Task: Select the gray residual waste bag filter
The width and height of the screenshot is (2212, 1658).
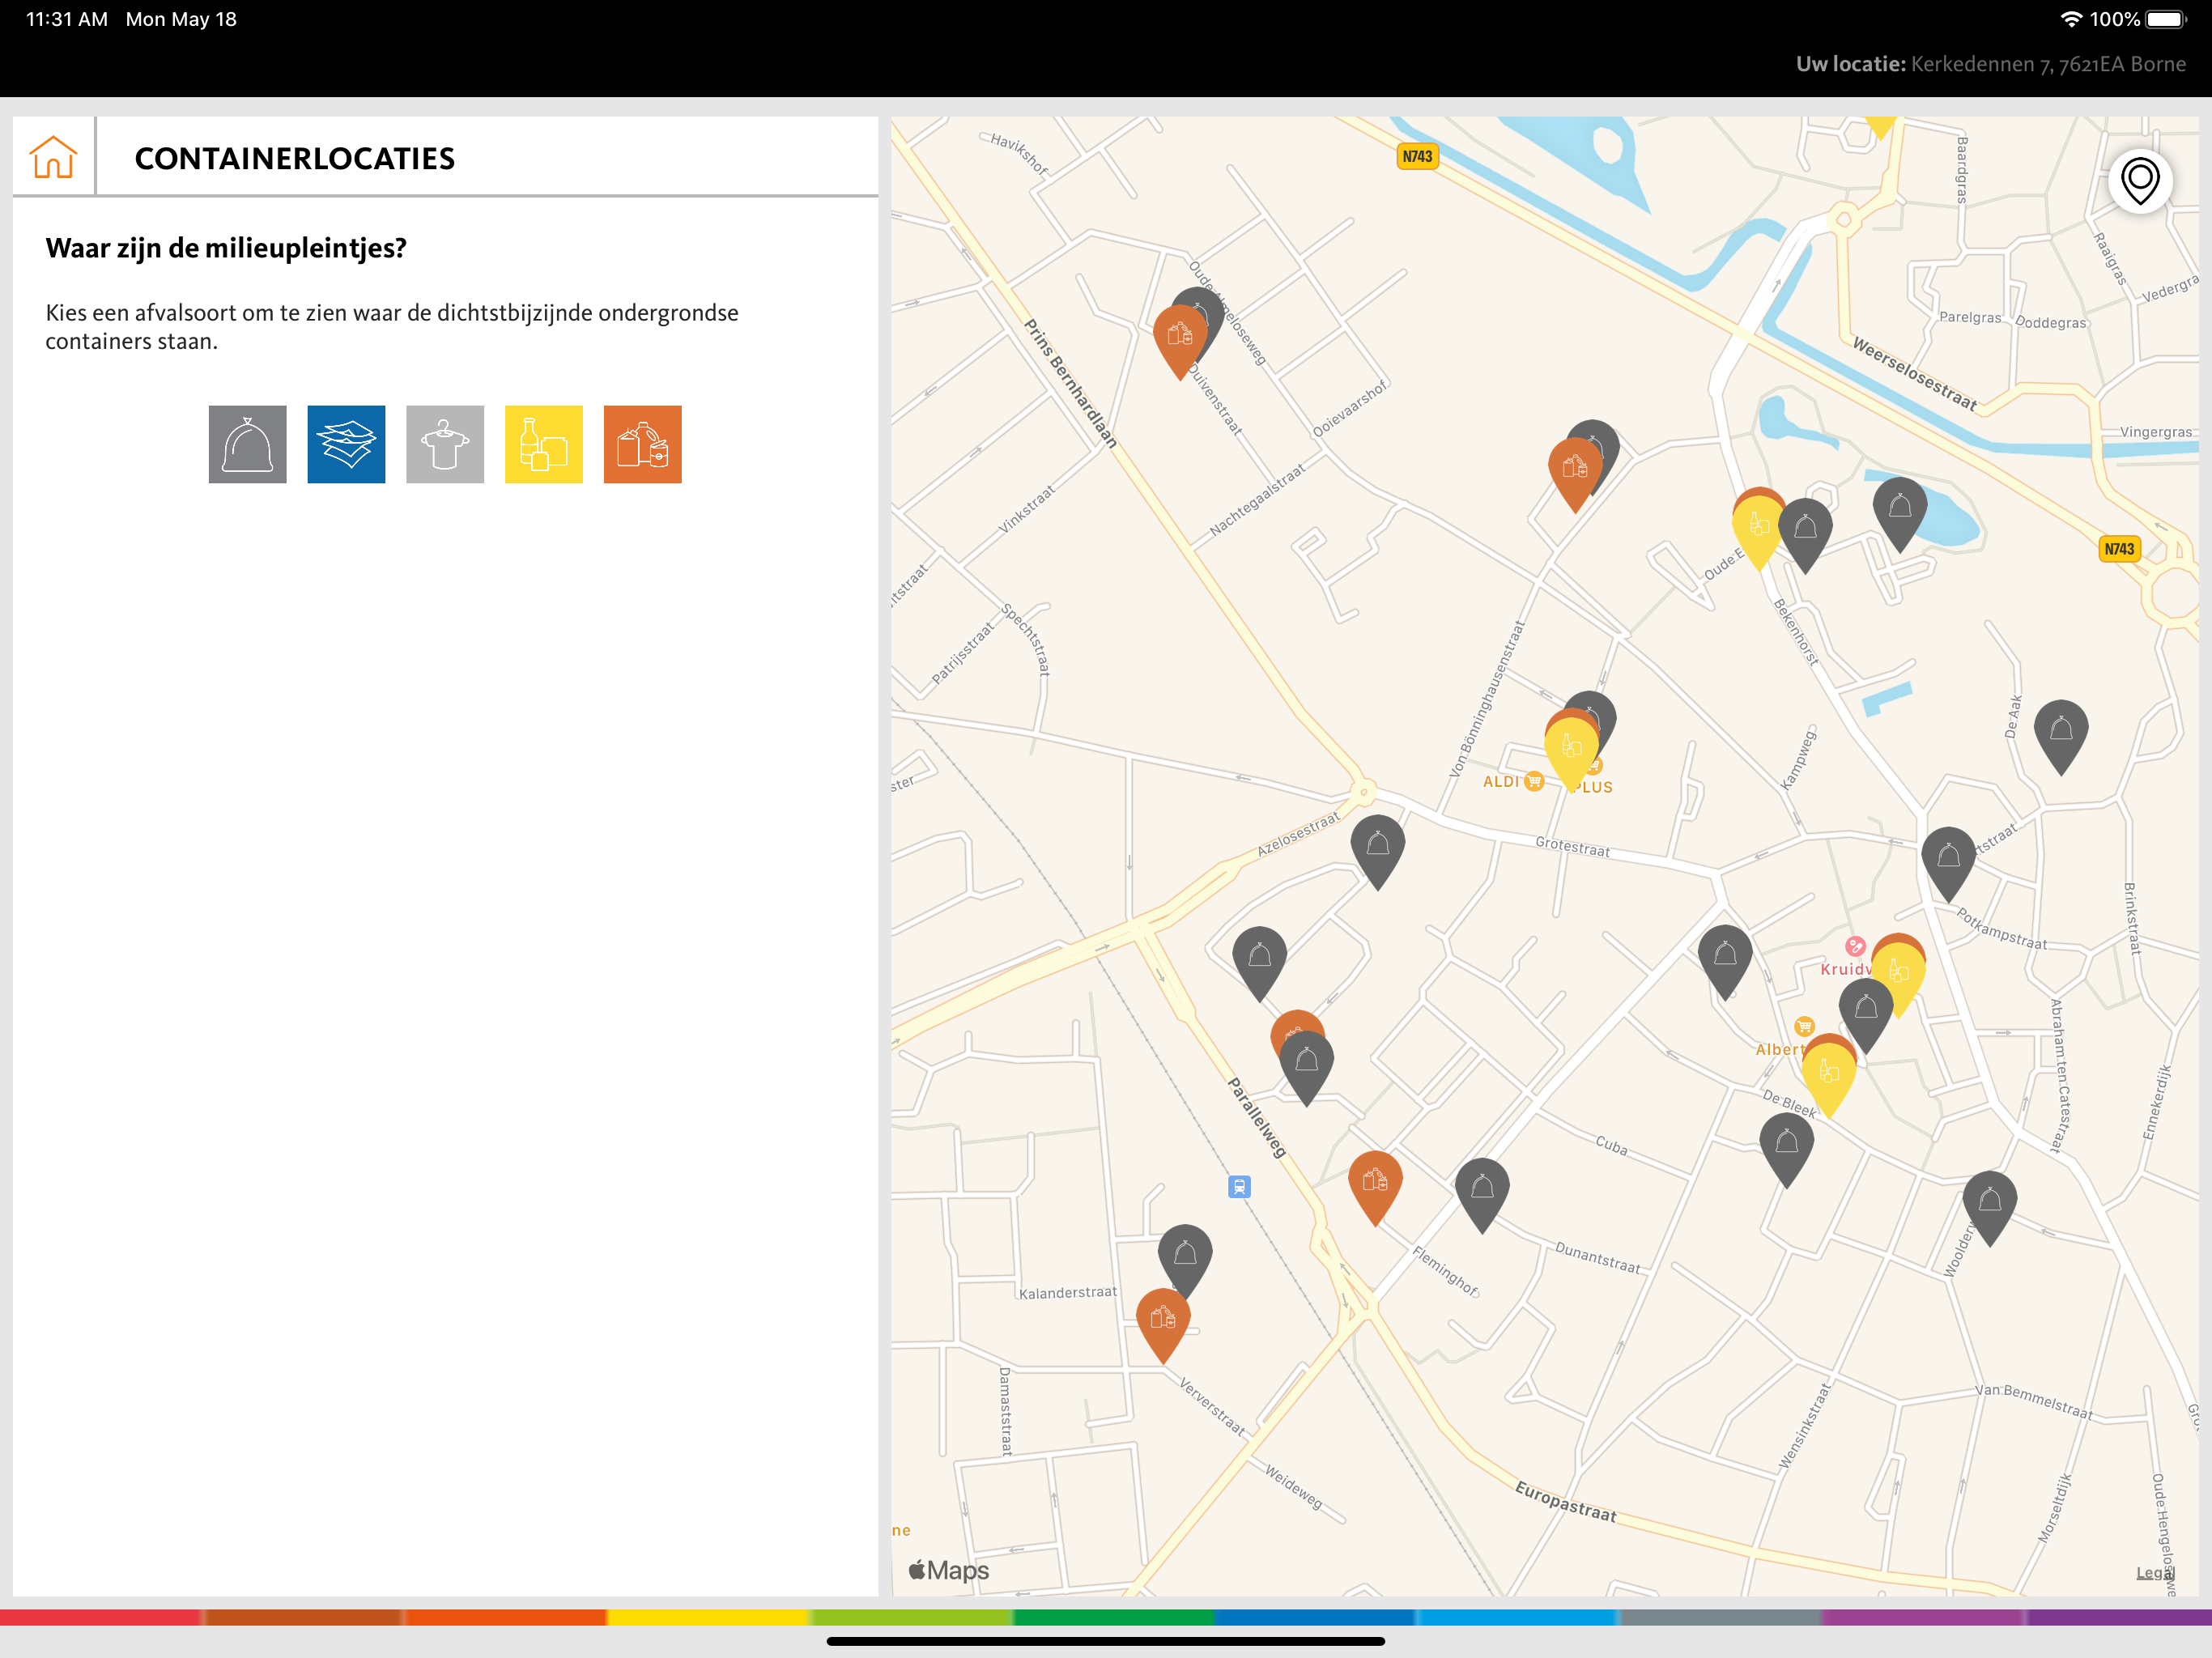Action: (x=247, y=444)
